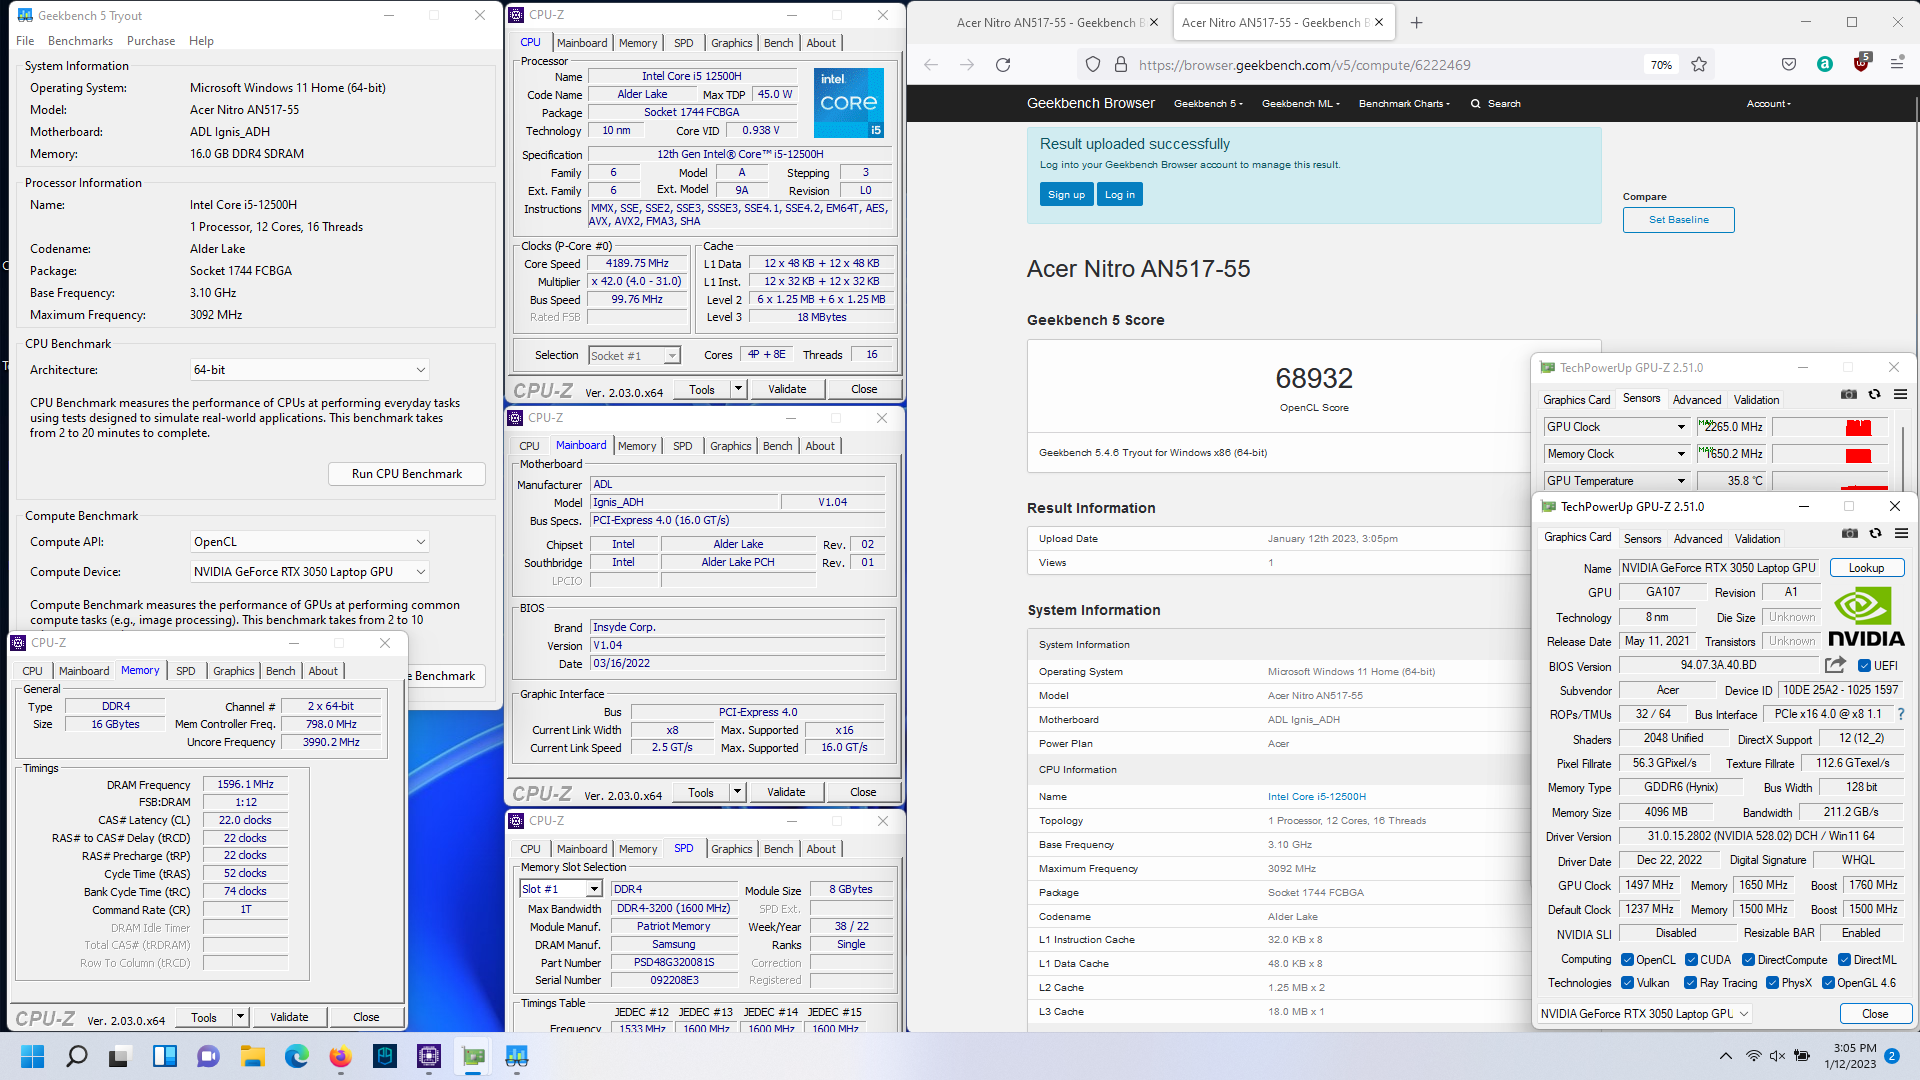This screenshot has width=1920, height=1080.
Task: Click tracking protection shield in address bar
Action: (x=1093, y=65)
